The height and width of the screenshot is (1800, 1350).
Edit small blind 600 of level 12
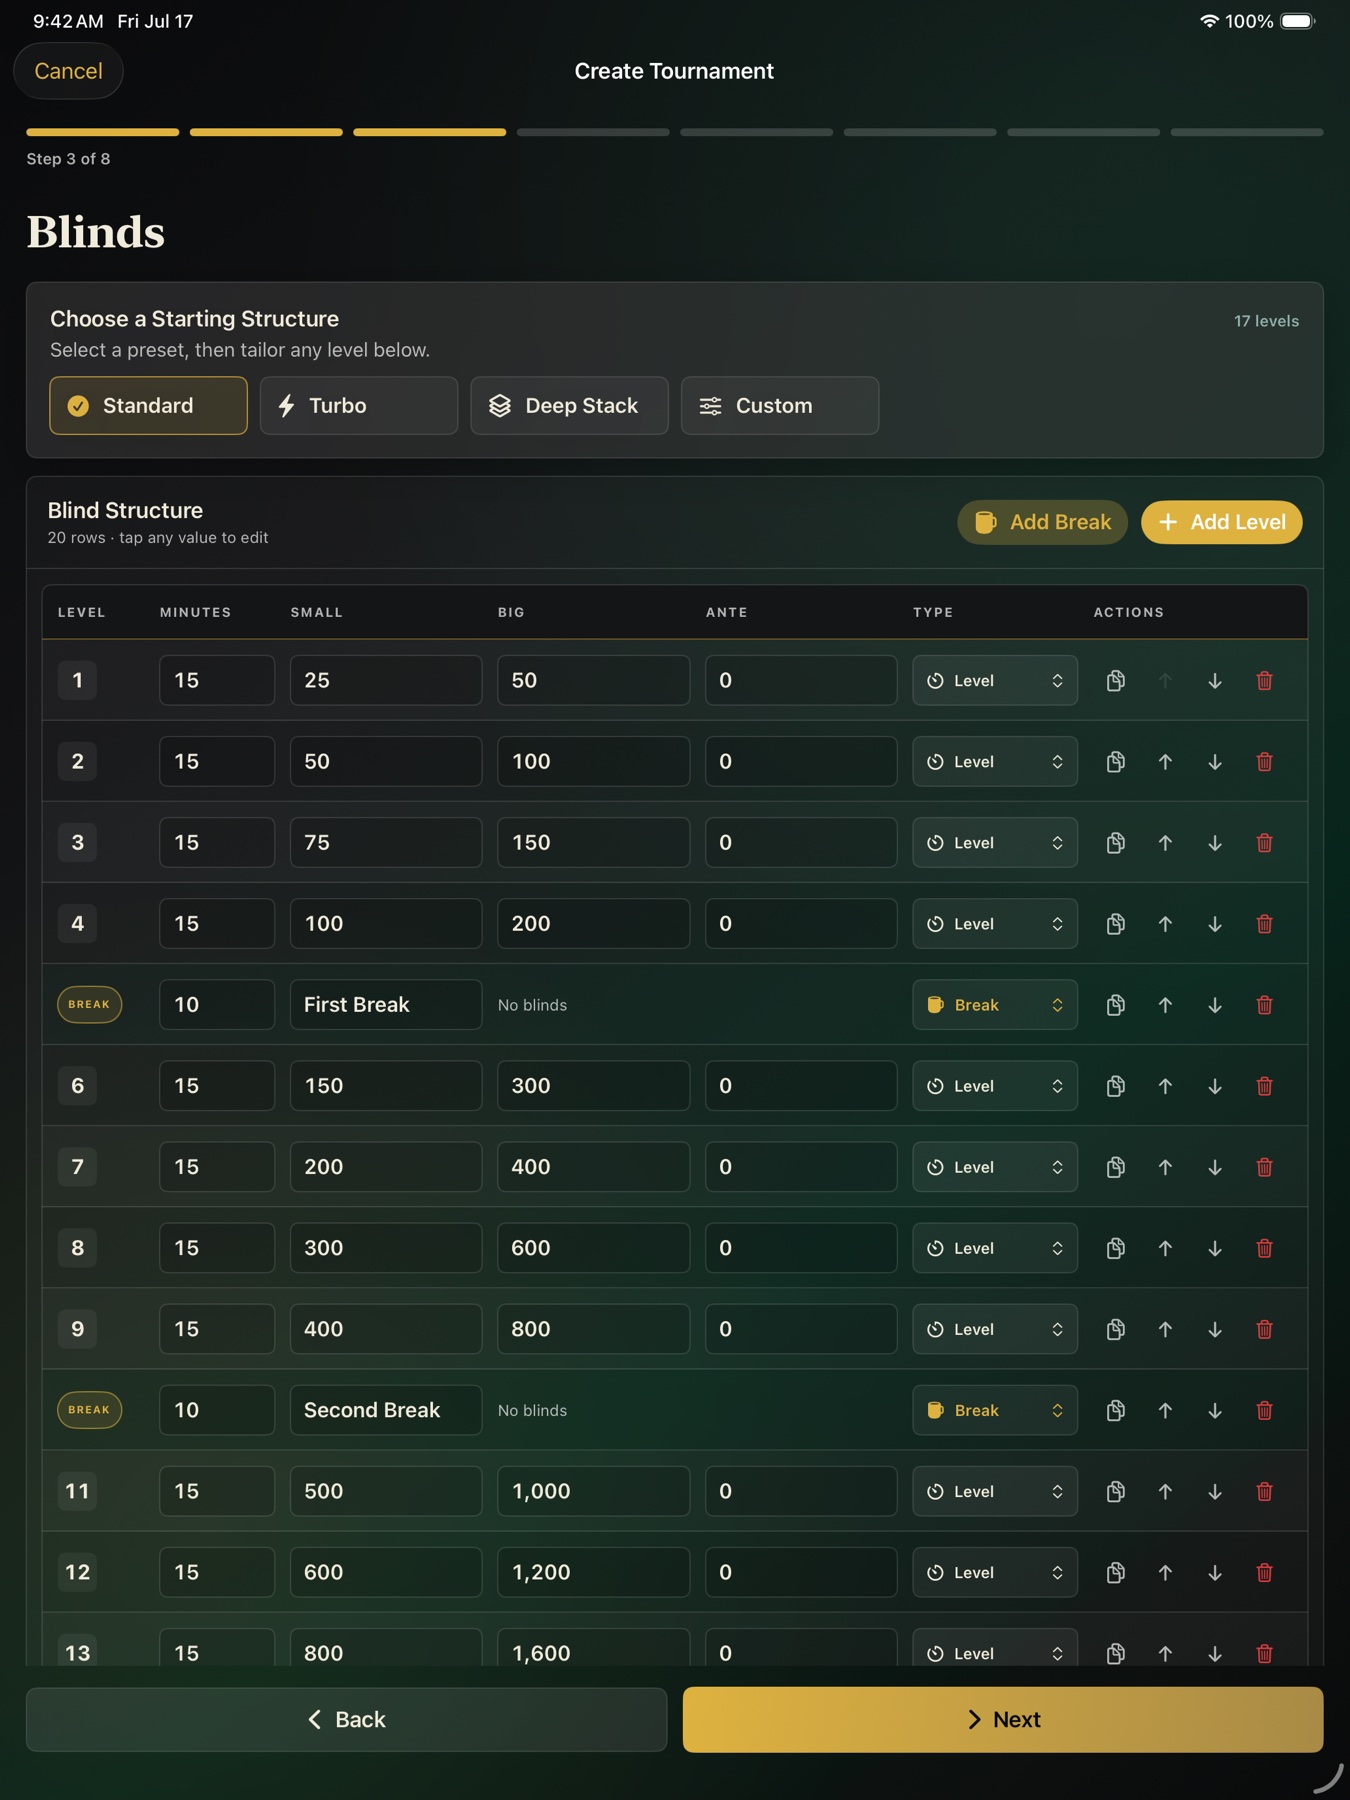pos(386,1572)
